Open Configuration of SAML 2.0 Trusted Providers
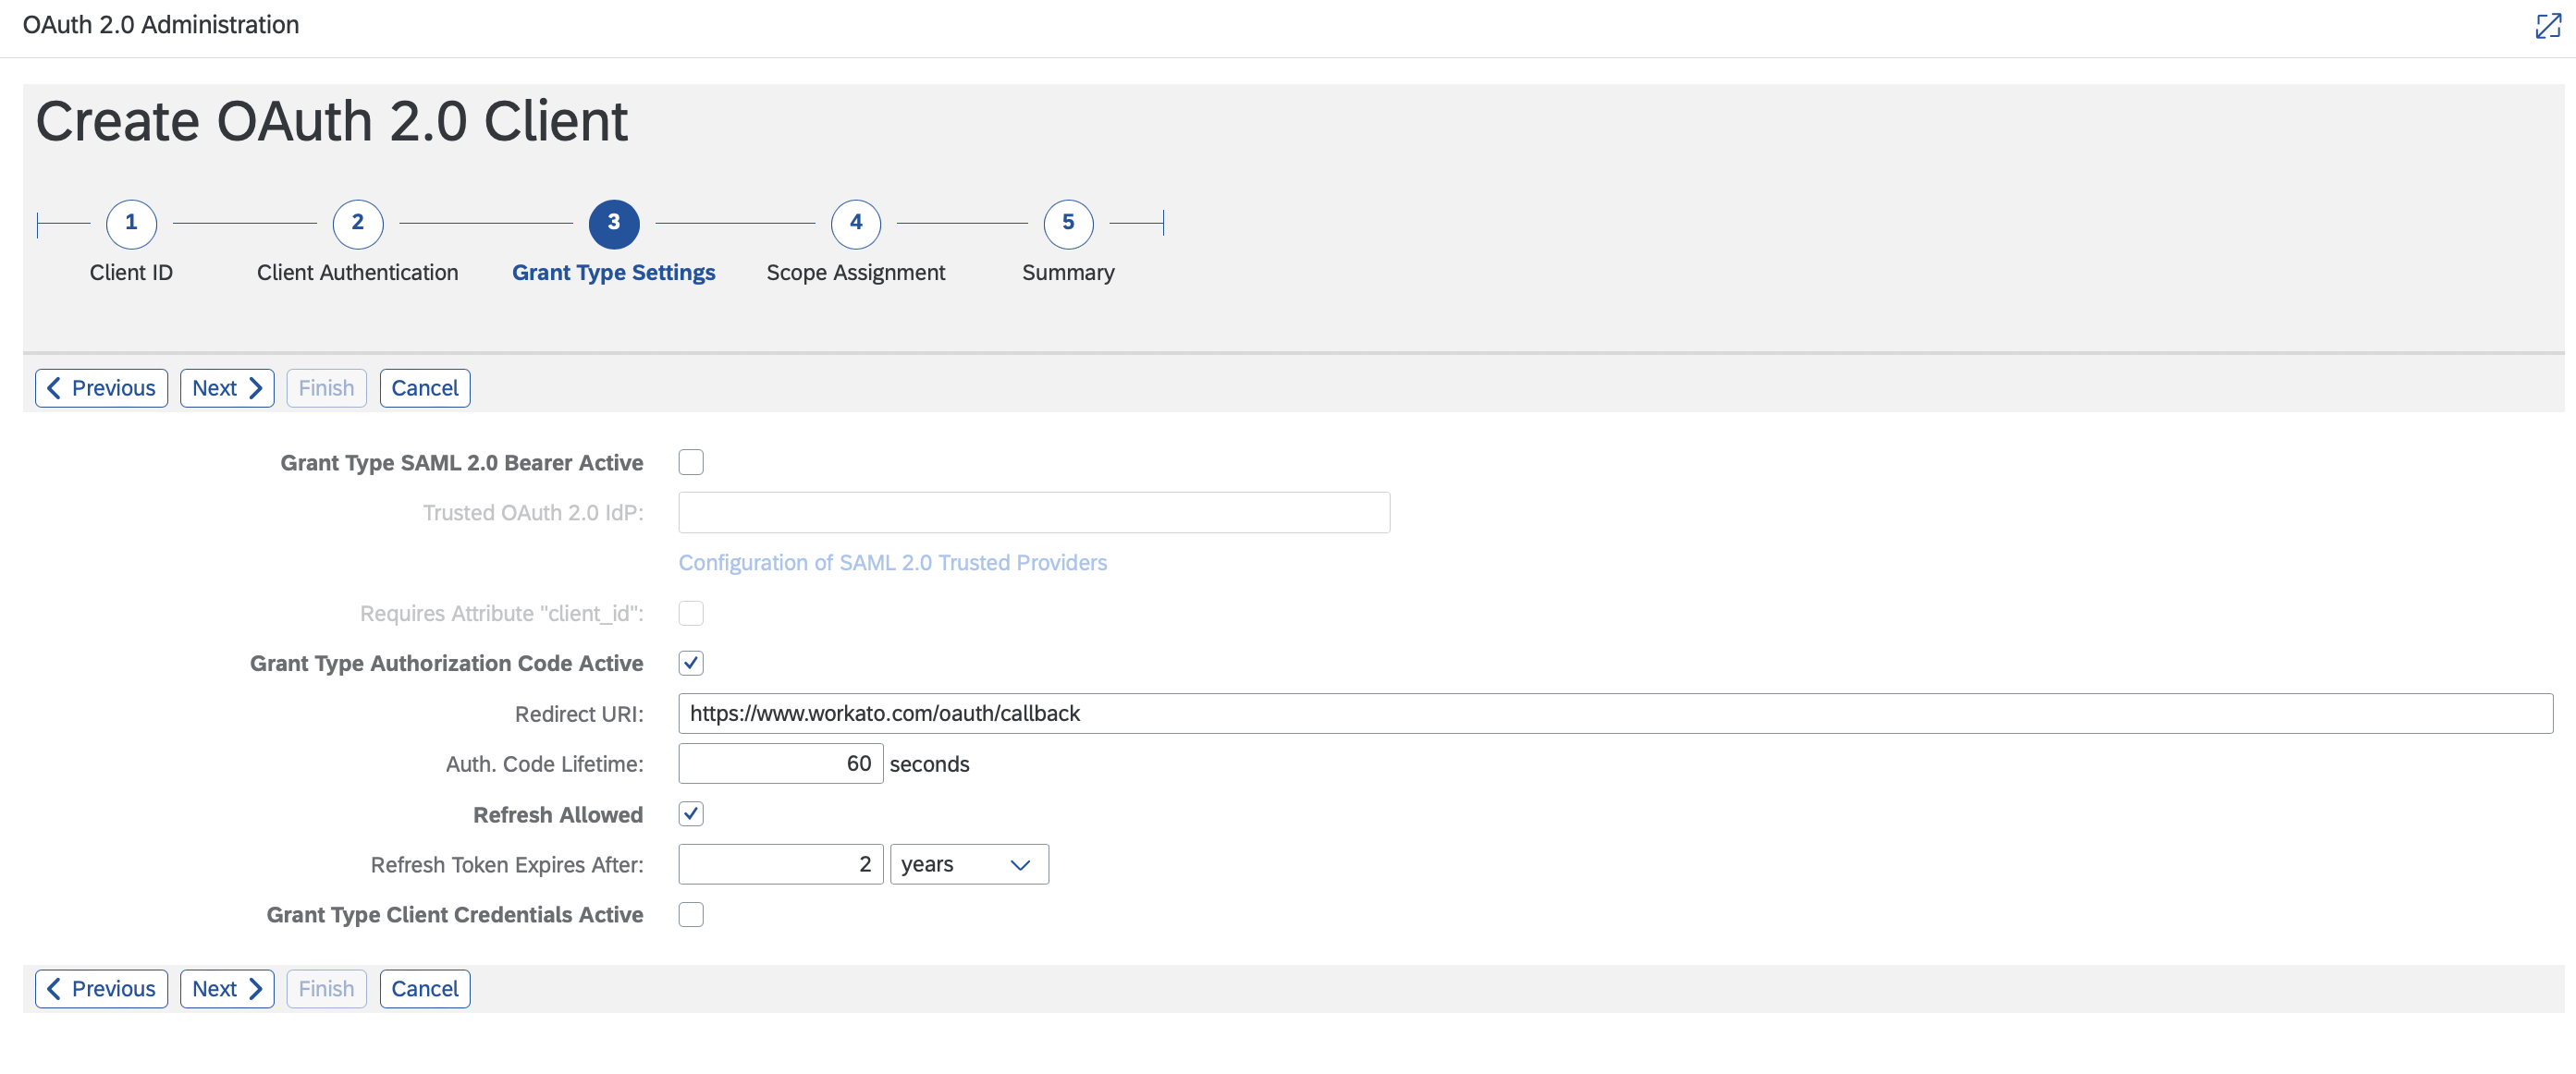2576x1074 pixels. point(893,562)
